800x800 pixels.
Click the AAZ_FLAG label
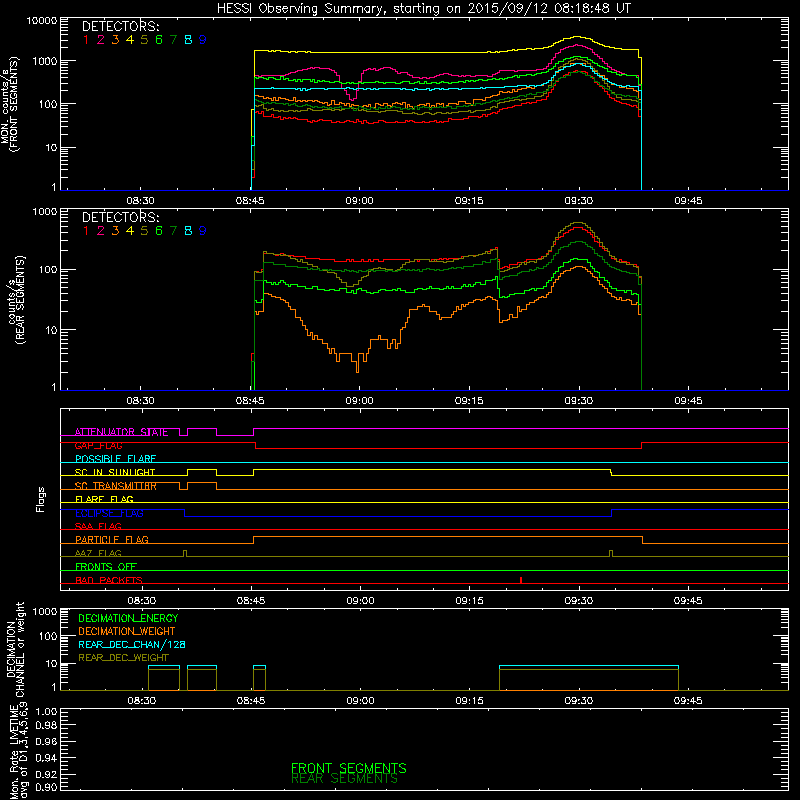pos(98,553)
